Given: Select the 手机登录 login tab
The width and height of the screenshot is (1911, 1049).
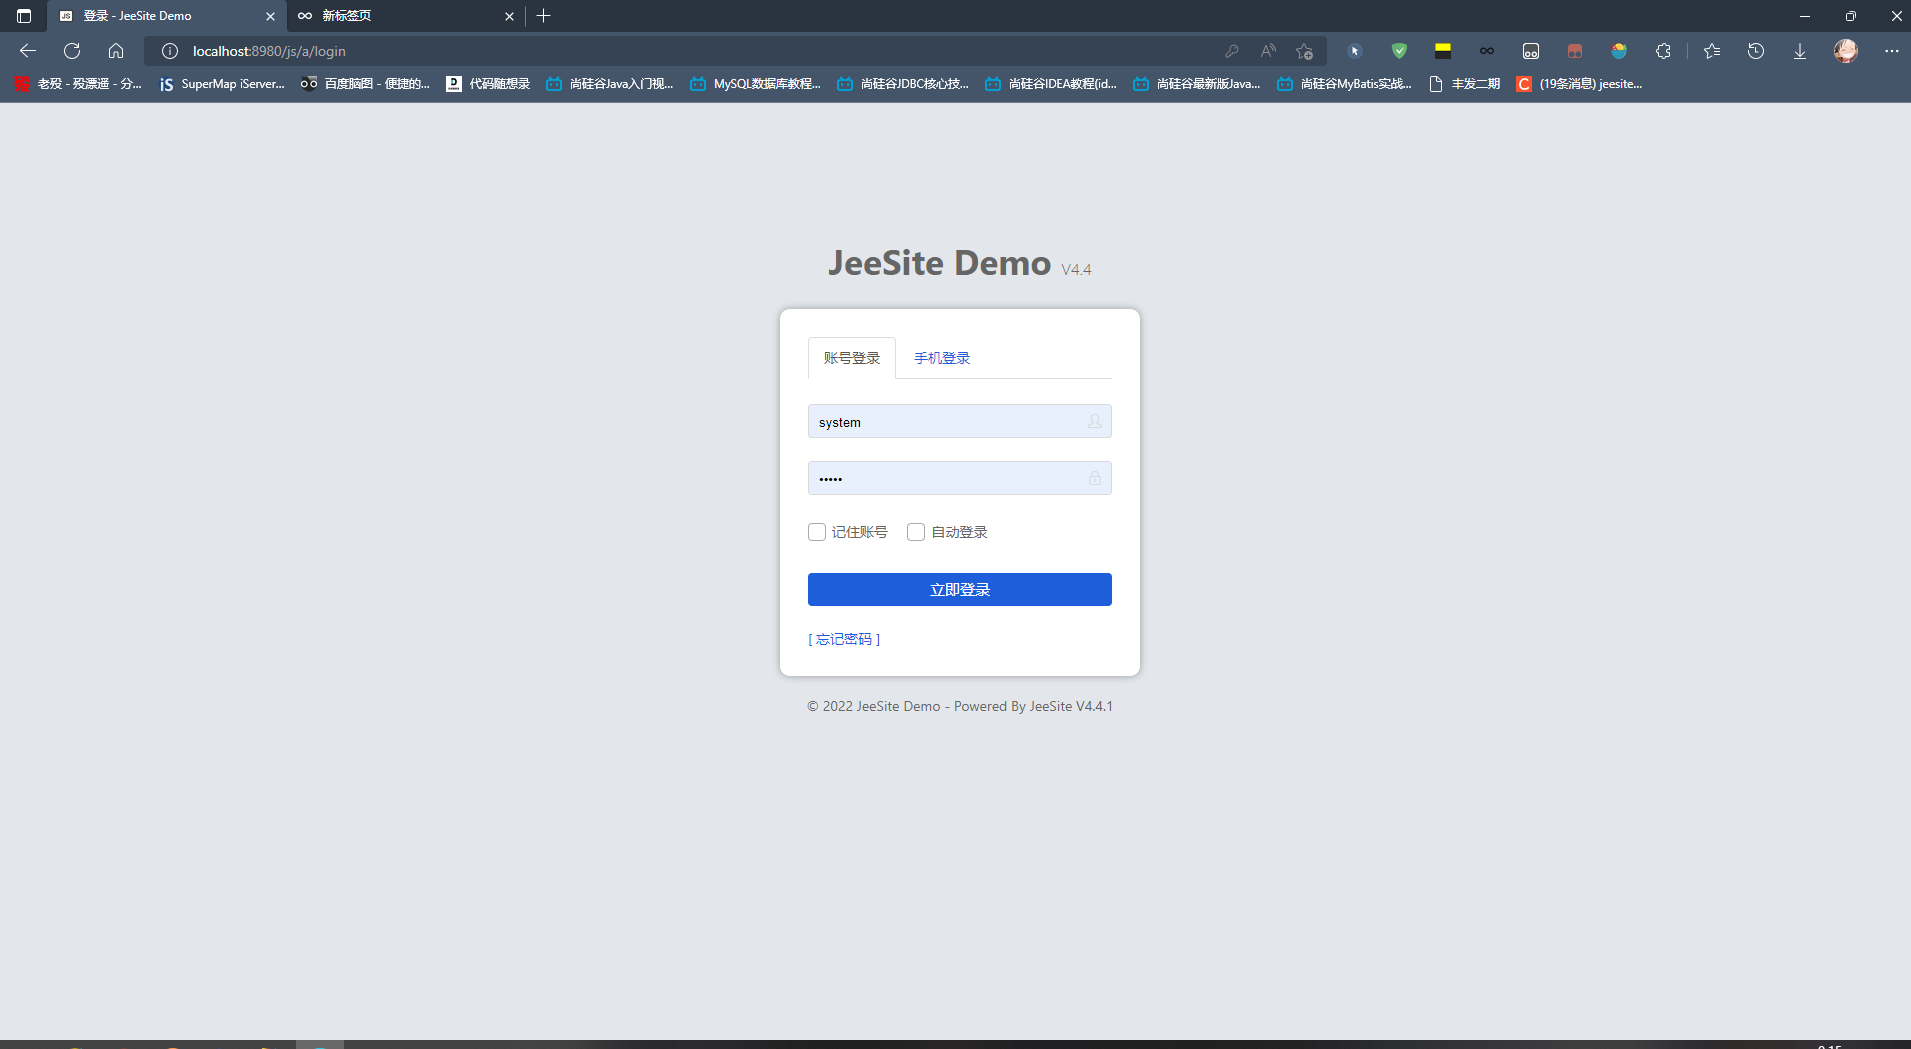Looking at the screenshot, I should pyautogui.click(x=942, y=358).
